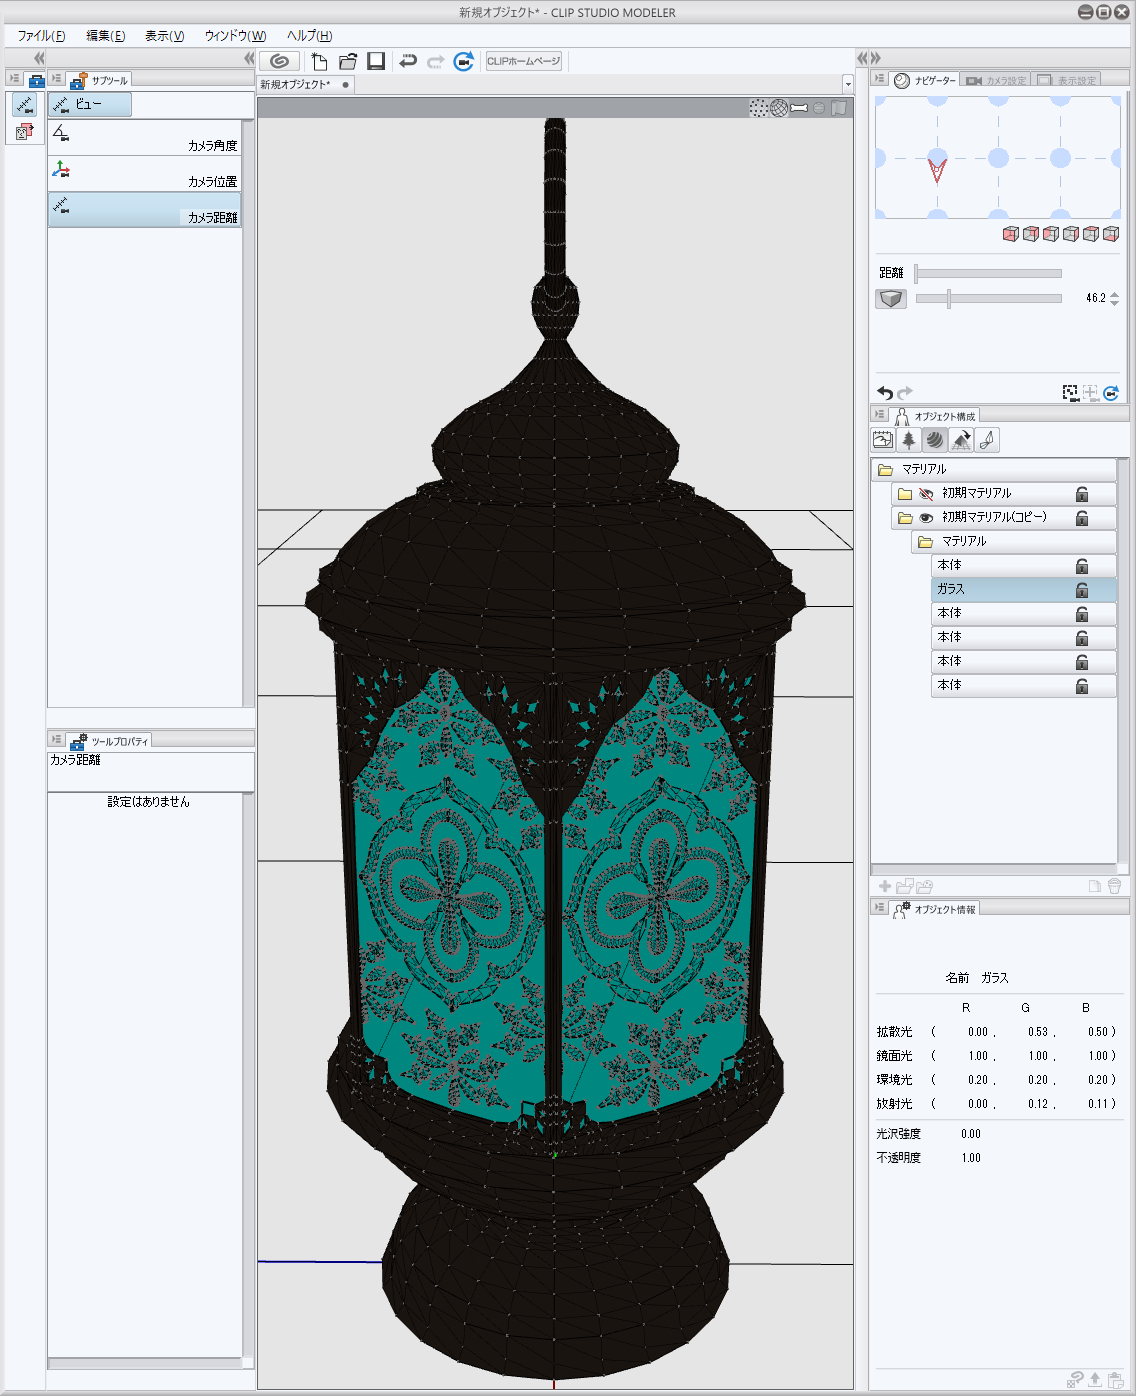Redo the action in the top toolbar

(435, 61)
